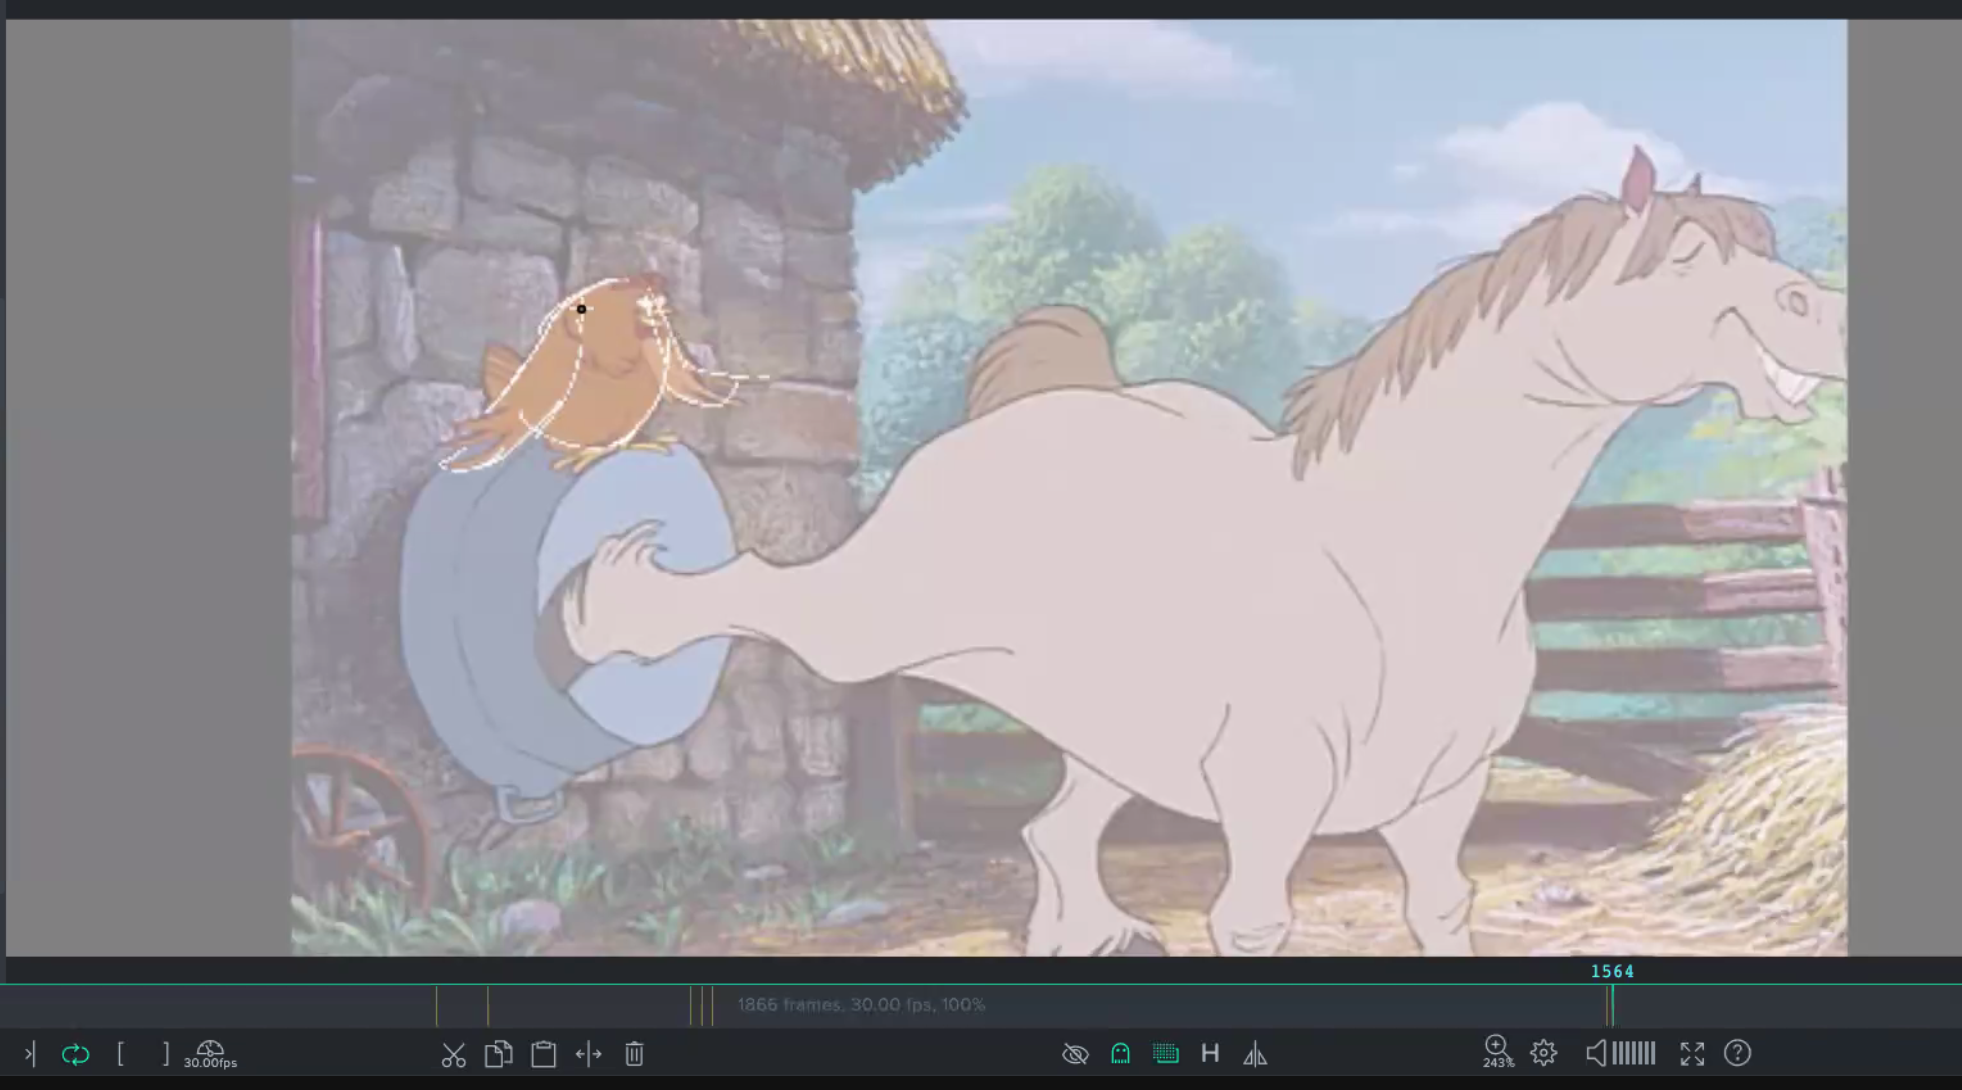Toggle the crossed-out eye visibility icon
This screenshot has width=1962, height=1090.
click(x=1075, y=1054)
